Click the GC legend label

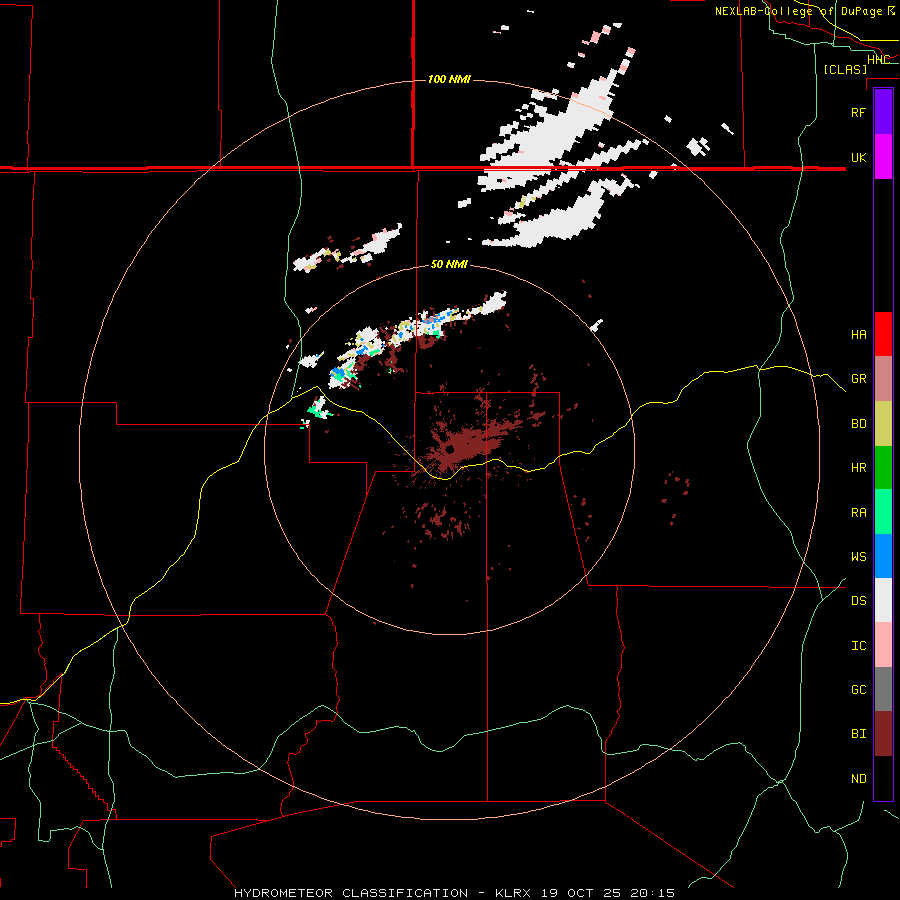tap(859, 690)
